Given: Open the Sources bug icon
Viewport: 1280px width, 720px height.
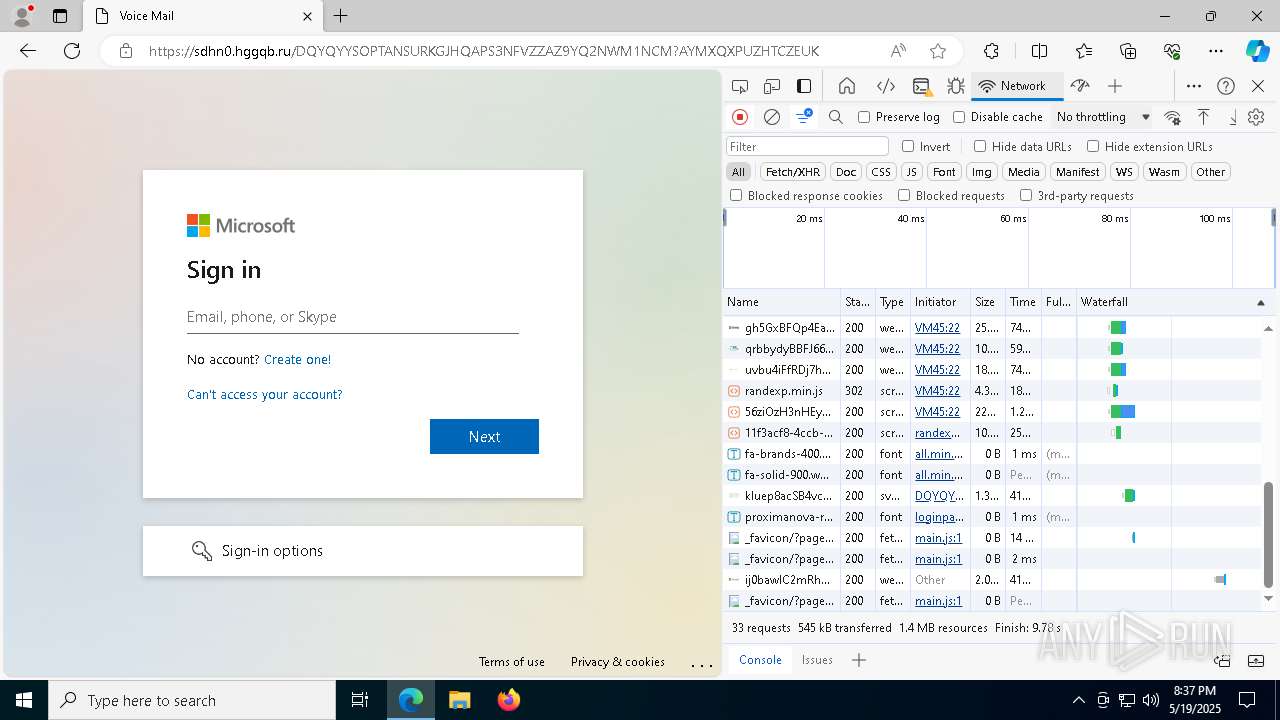Looking at the screenshot, I should 956,86.
